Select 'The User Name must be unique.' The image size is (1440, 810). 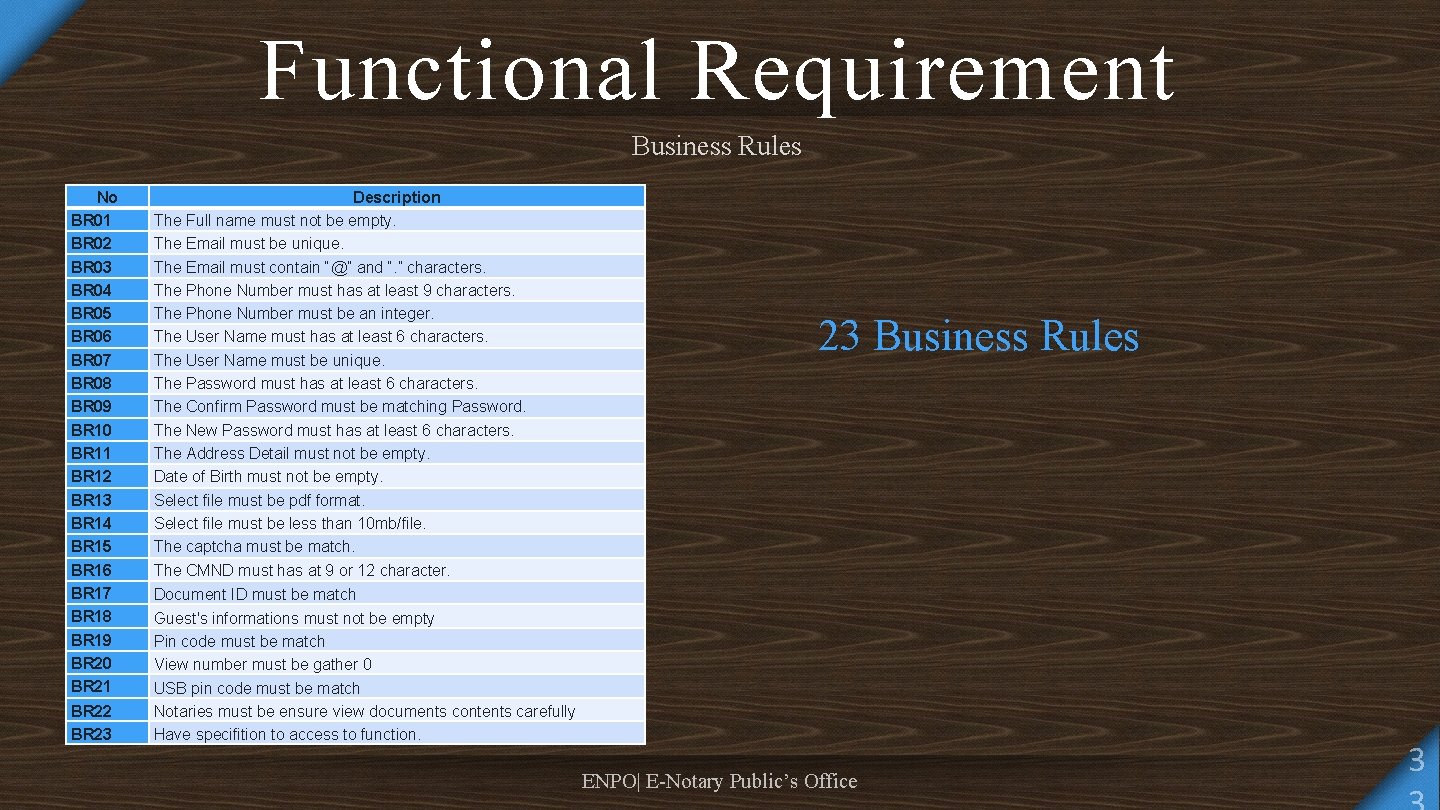397,360
